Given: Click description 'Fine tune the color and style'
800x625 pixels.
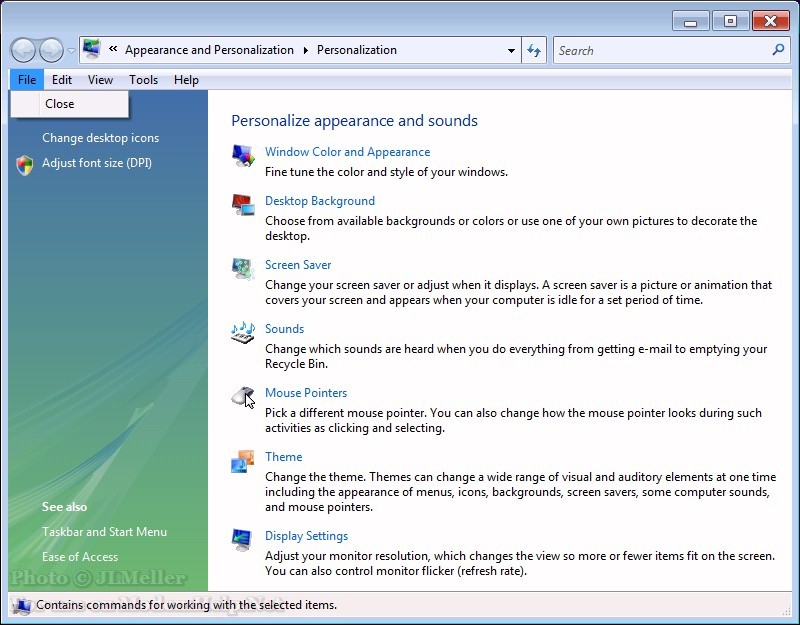Looking at the screenshot, I should 386,172.
